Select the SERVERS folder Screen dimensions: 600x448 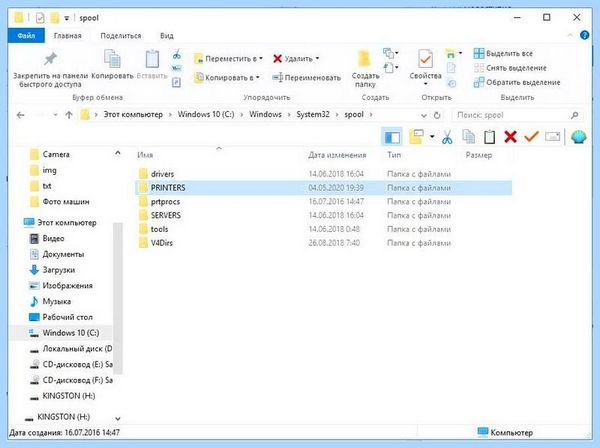click(x=166, y=215)
